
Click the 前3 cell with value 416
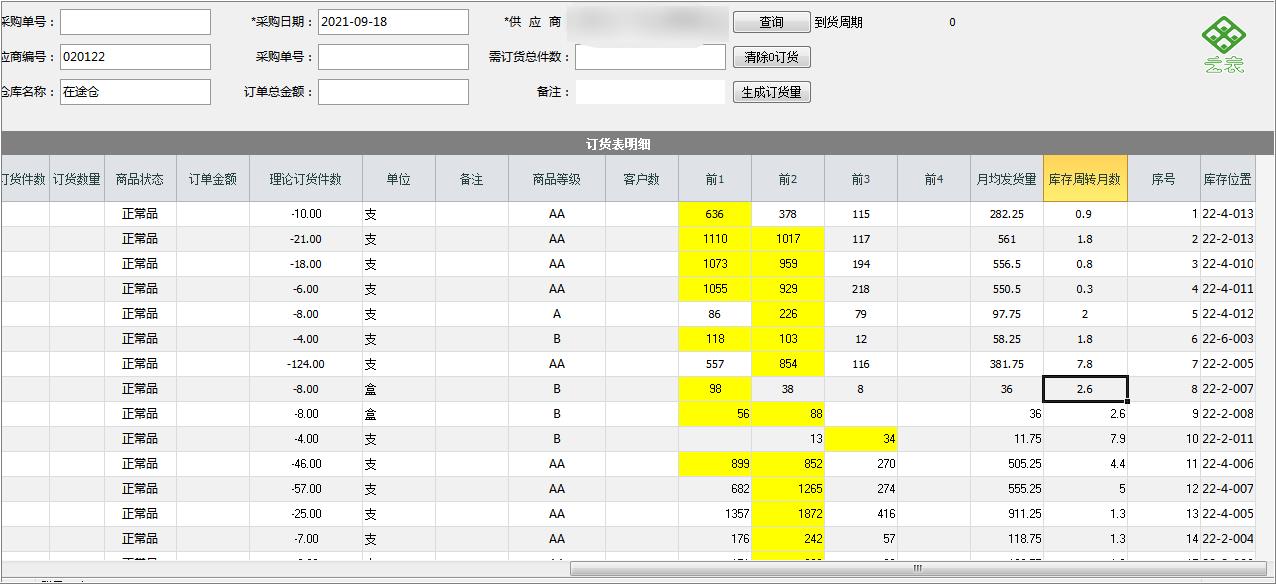click(x=861, y=514)
